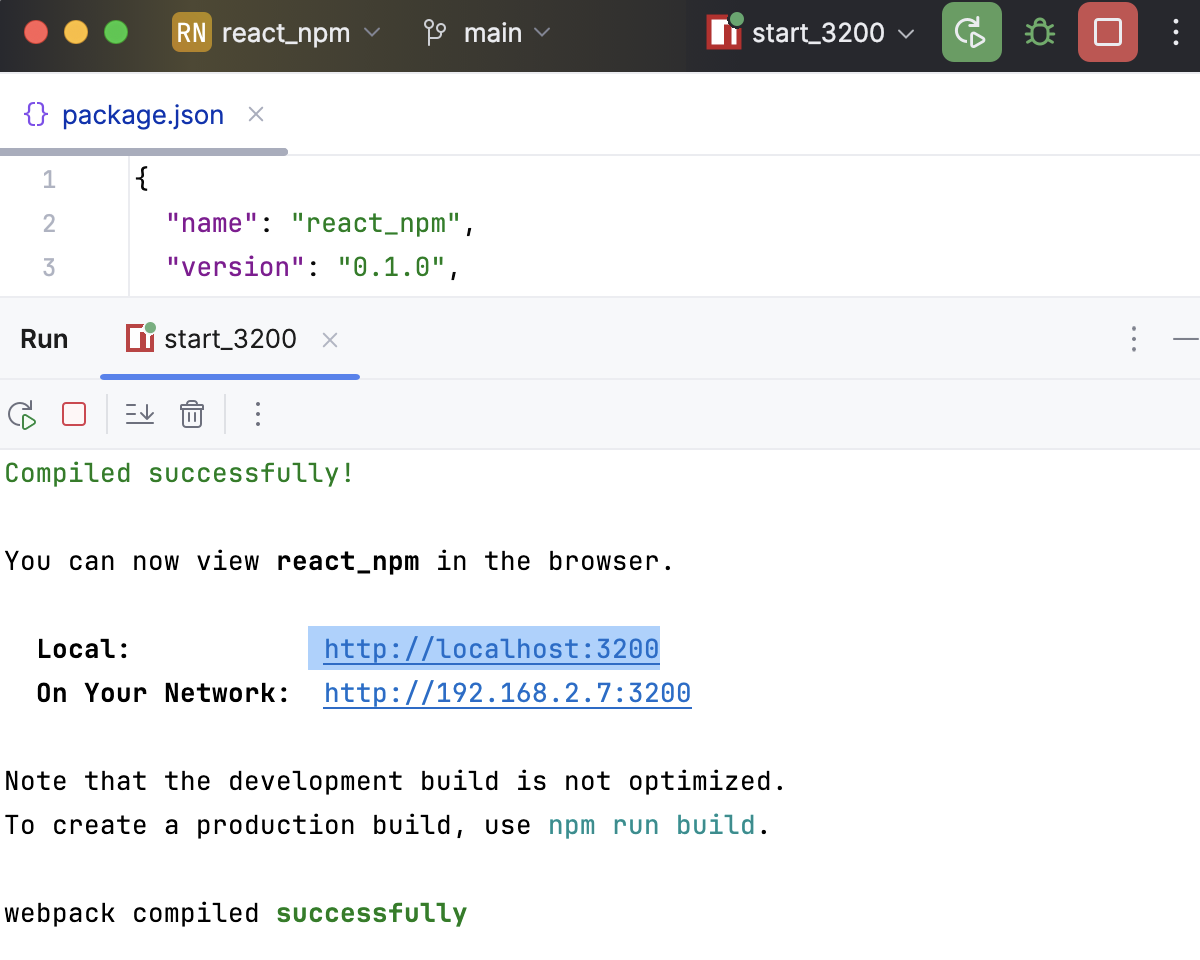Image resolution: width=1200 pixels, height=960 pixels.
Task: Click the npm icon on the start_3200 run tab
Action: (x=140, y=339)
